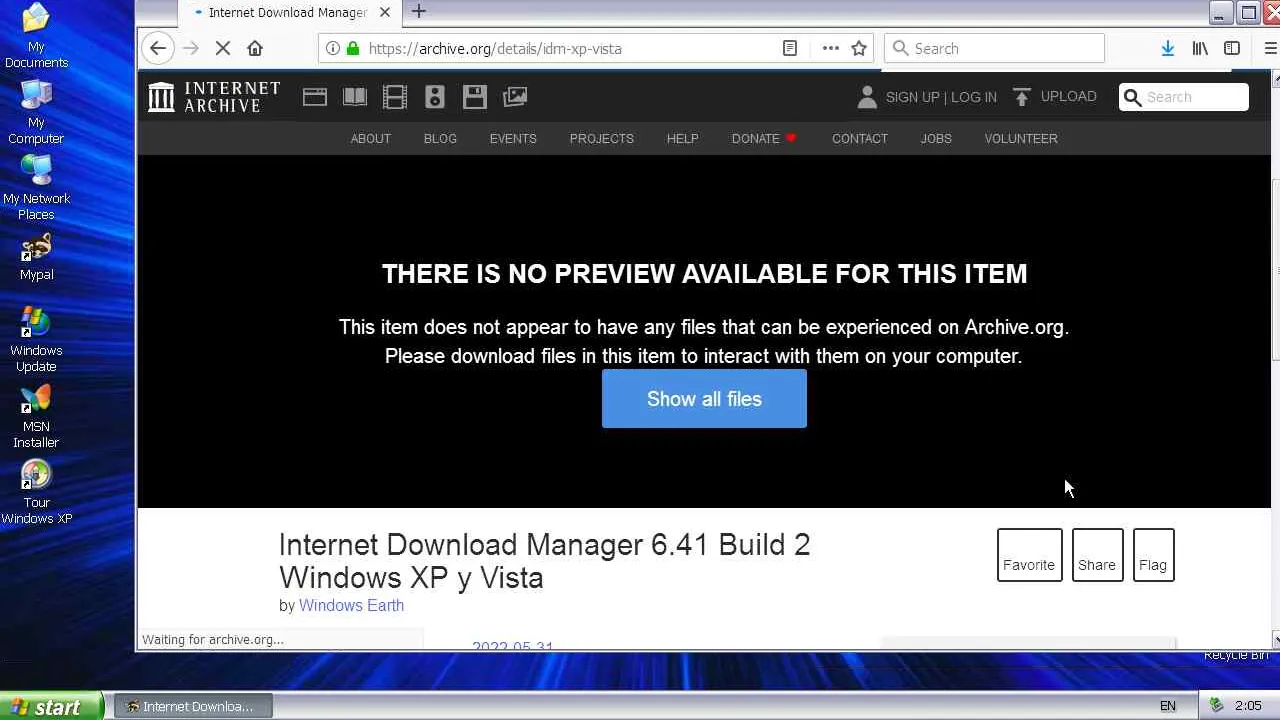1280x720 pixels.
Task: Toggle reader view in address bar
Action: click(790, 48)
